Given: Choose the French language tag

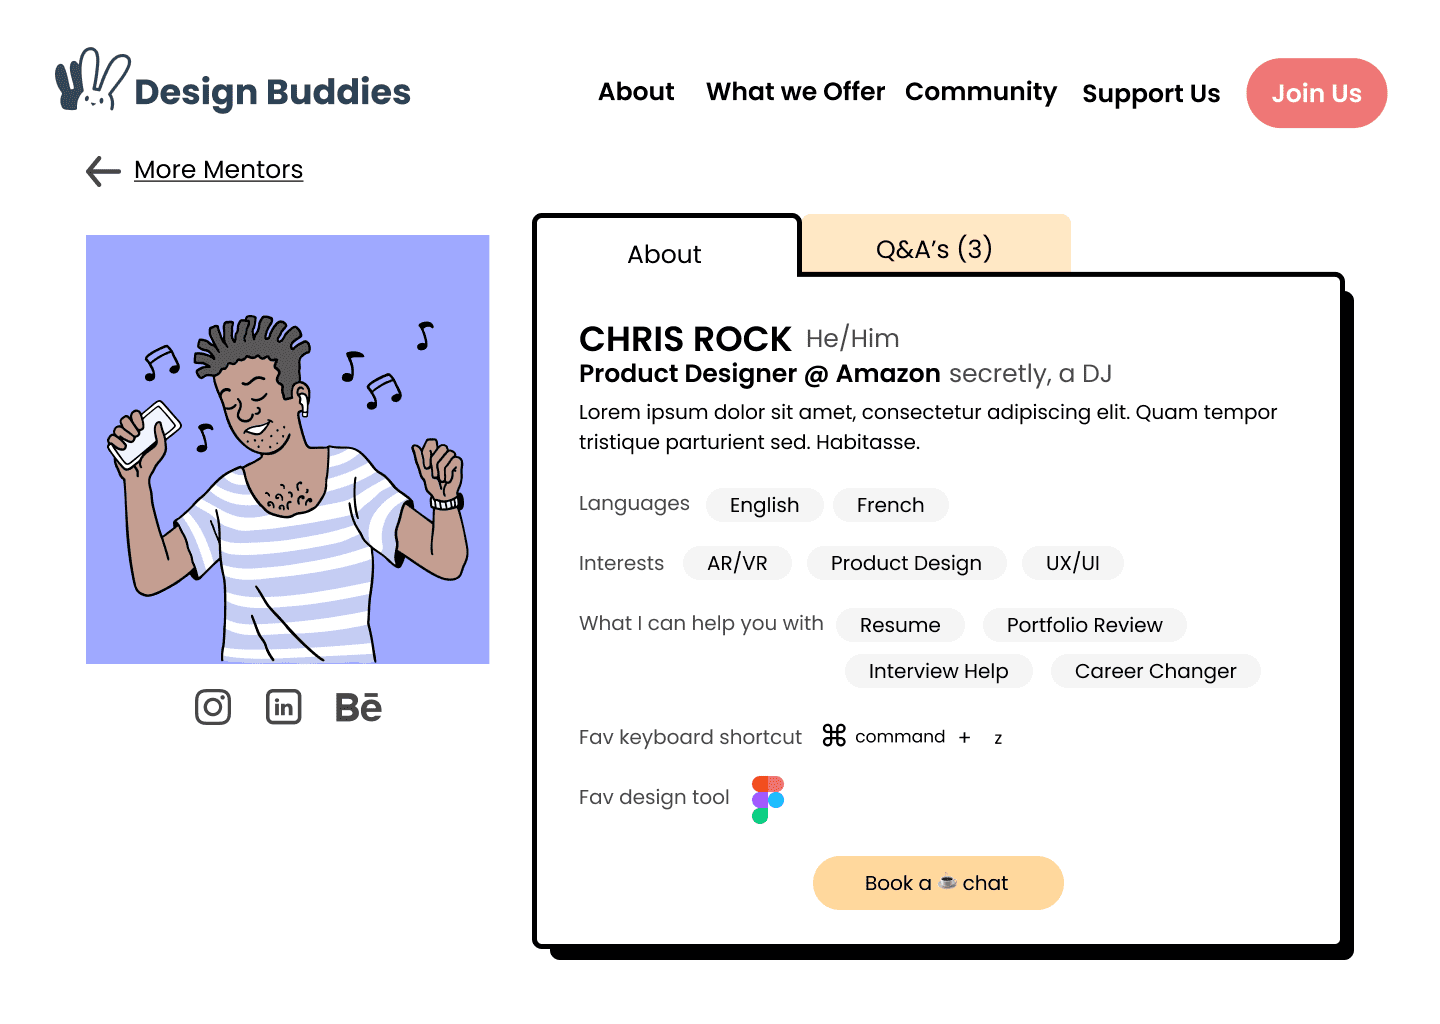Looking at the screenshot, I should [890, 505].
